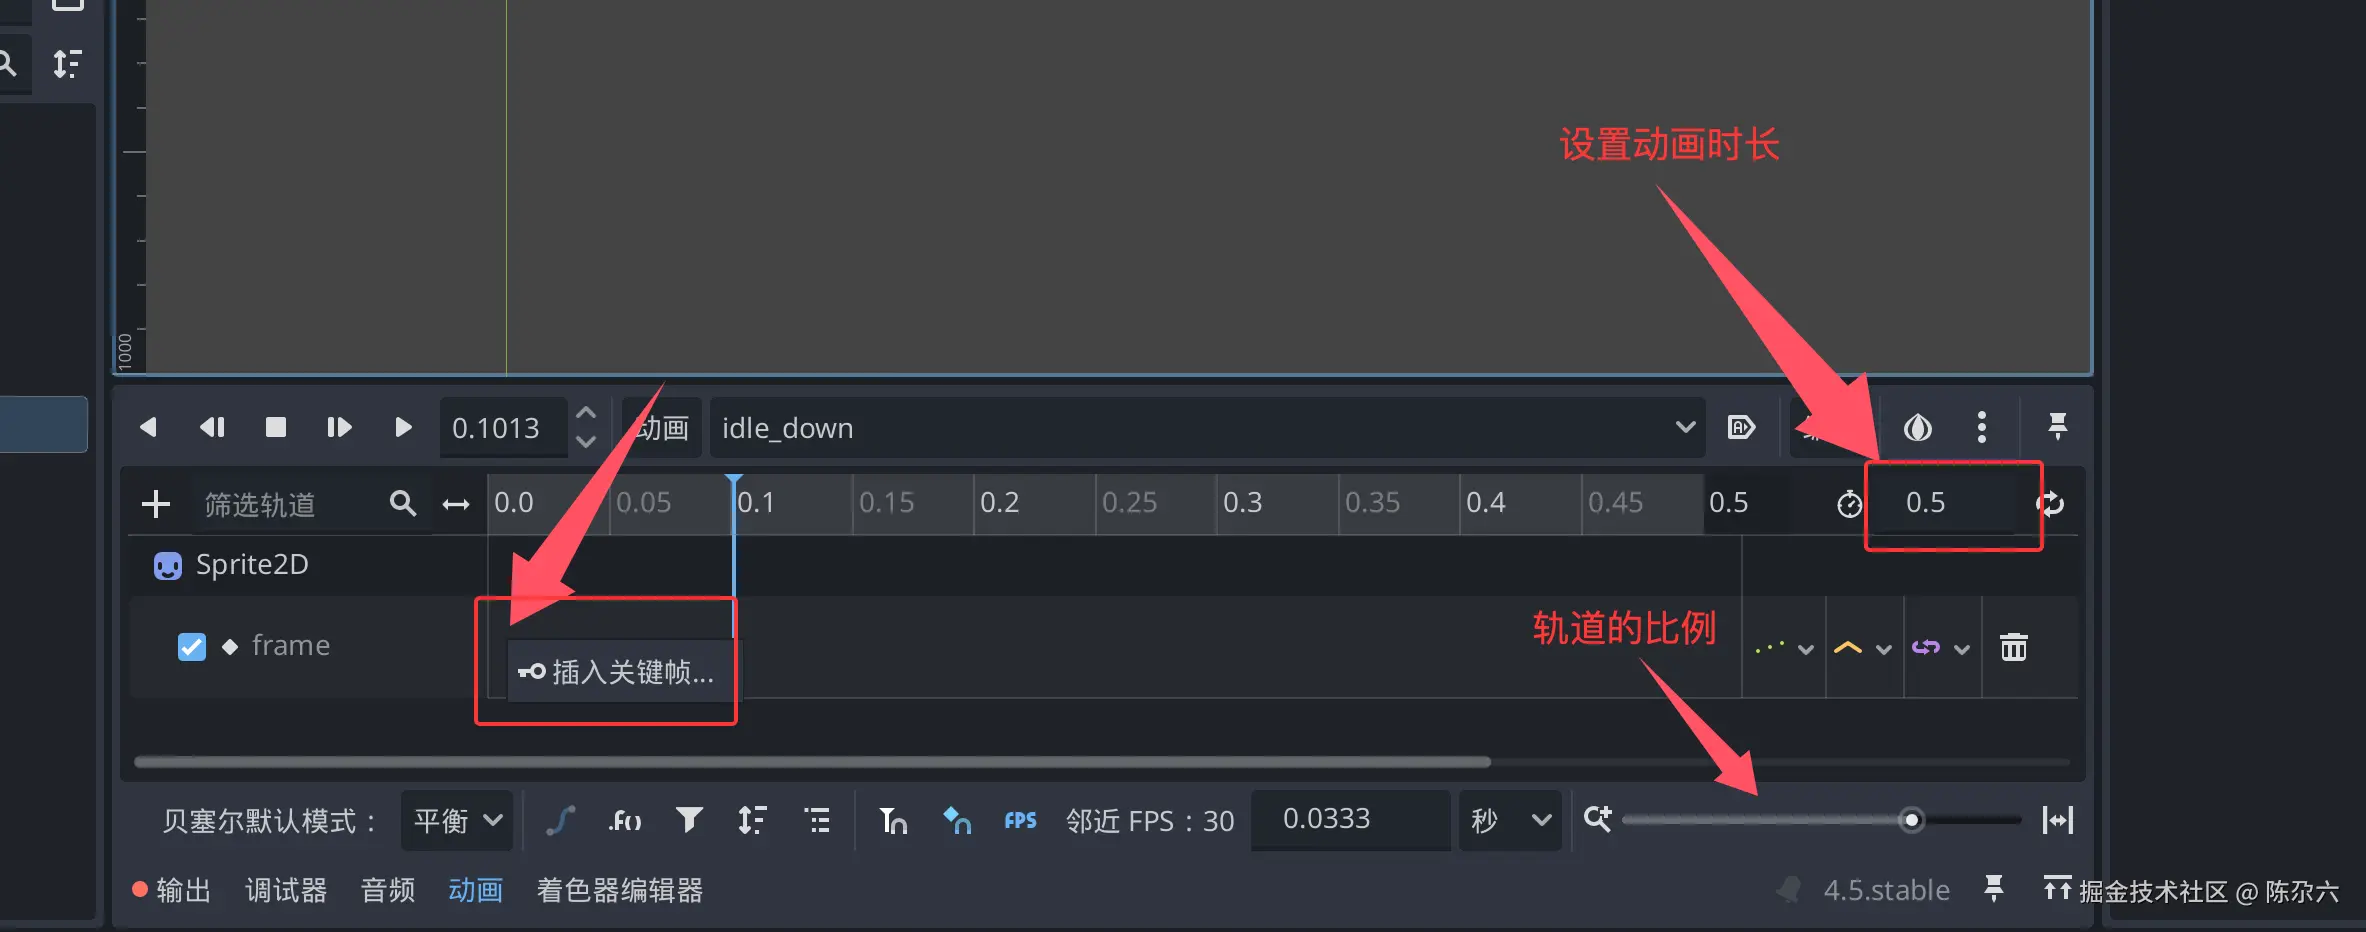The width and height of the screenshot is (2366, 932).
Task: Switch to the 调试器 tab
Action: [x=287, y=890]
